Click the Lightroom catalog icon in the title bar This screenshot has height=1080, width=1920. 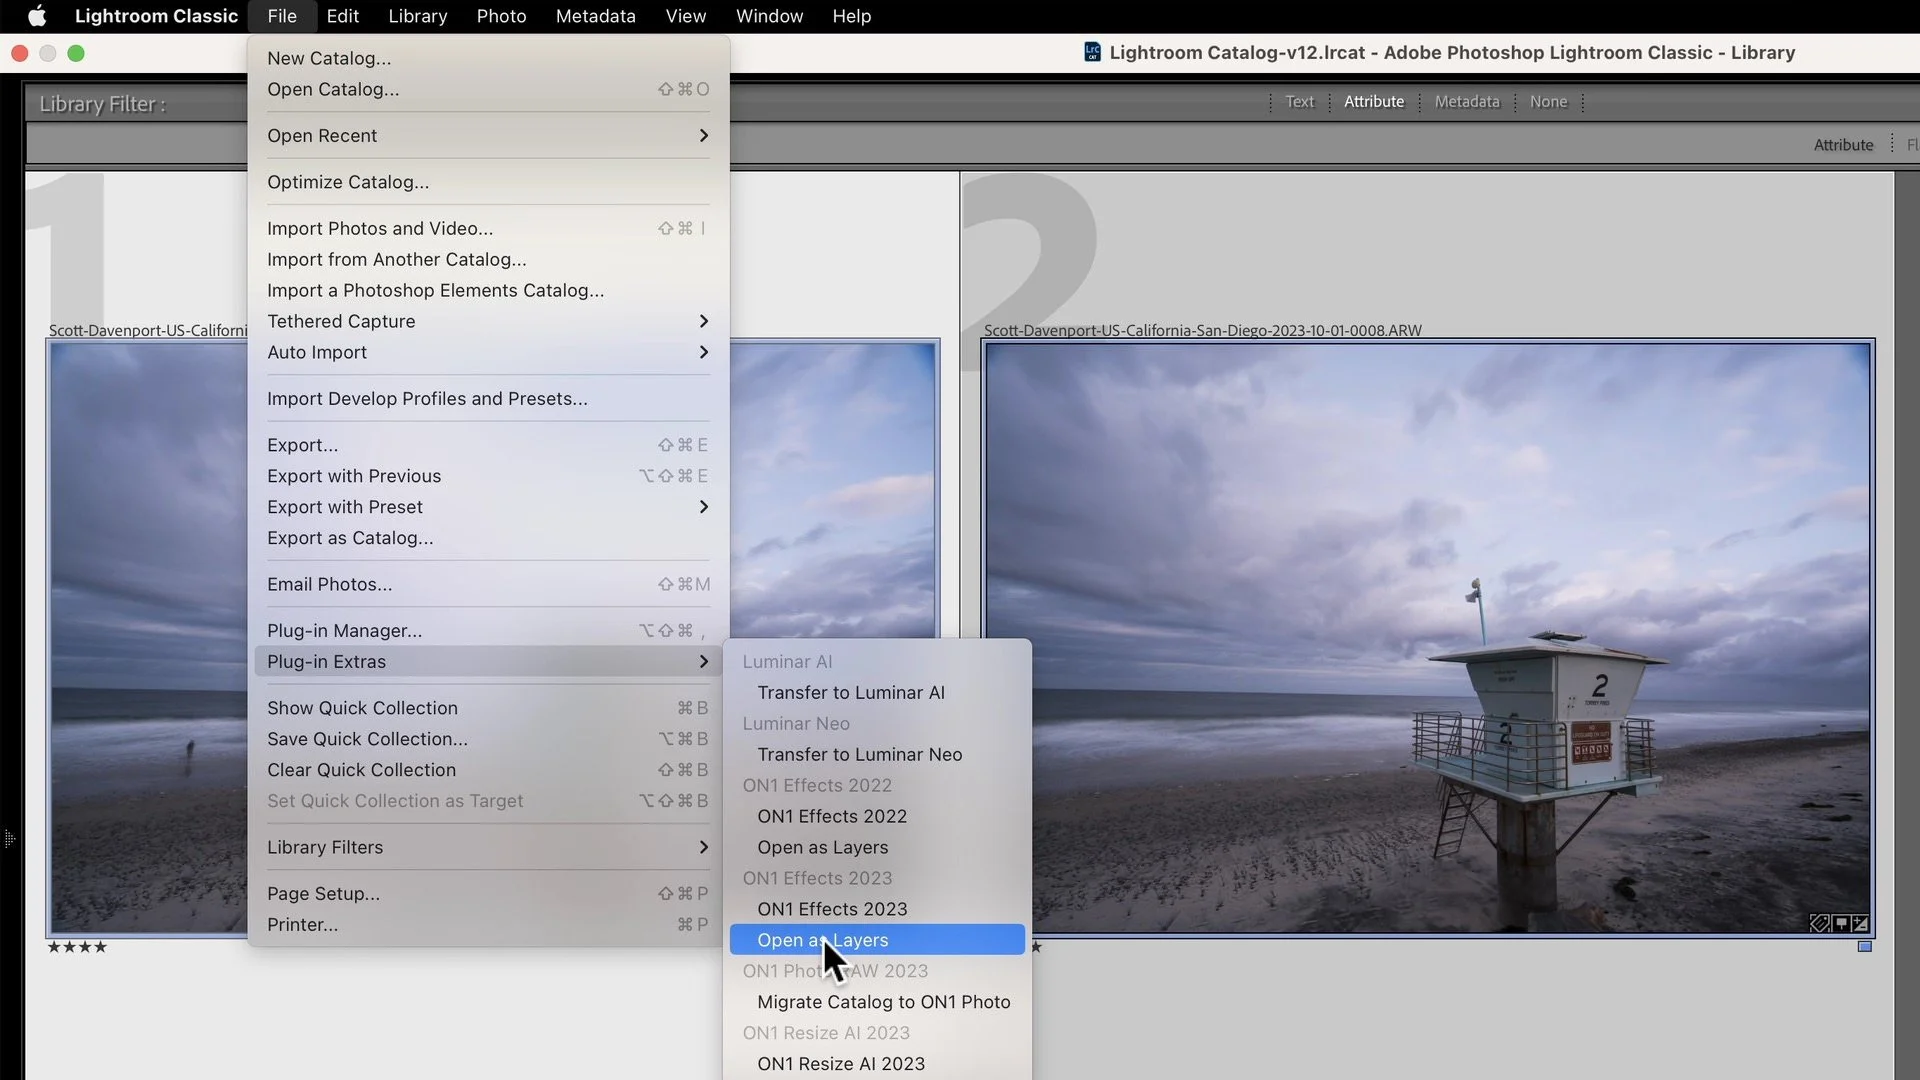point(1091,52)
